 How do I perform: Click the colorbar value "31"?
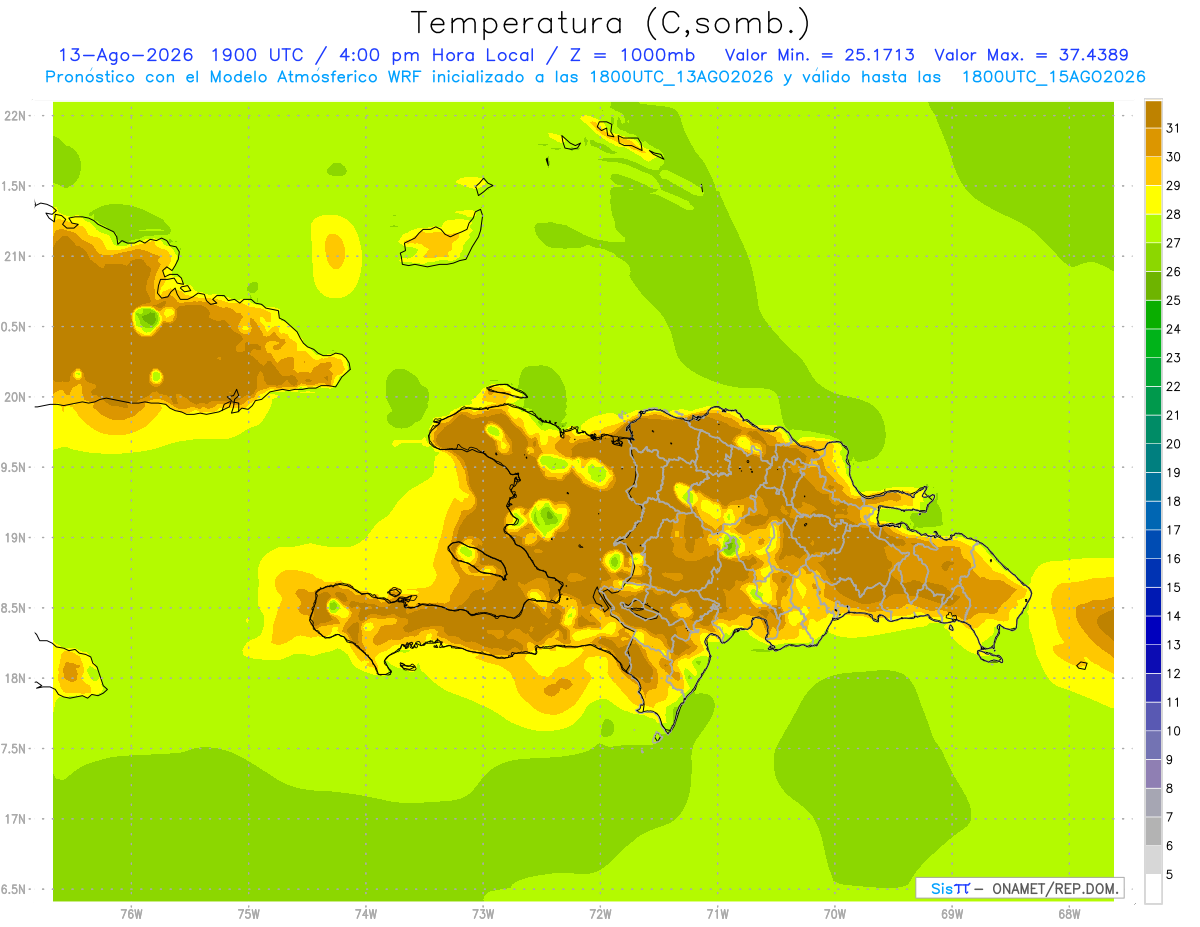click(x=1174, y=127)
